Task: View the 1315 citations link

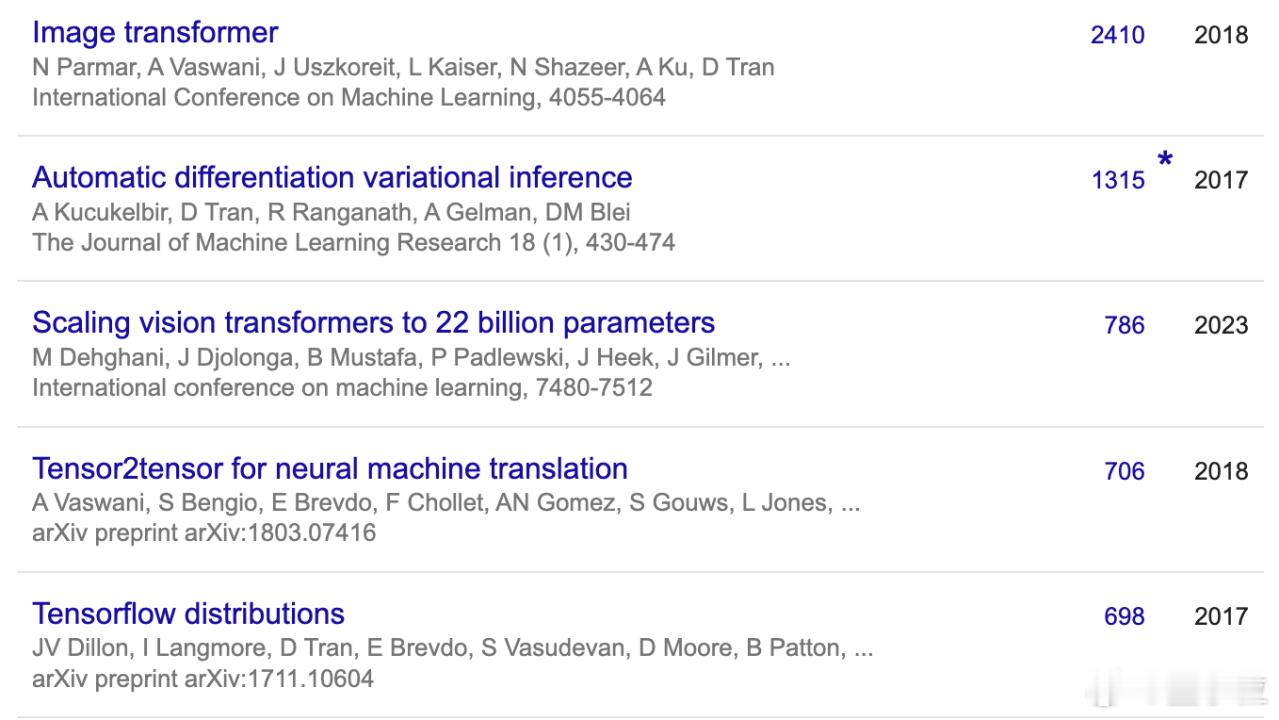Action: [x=1118, y=180]
